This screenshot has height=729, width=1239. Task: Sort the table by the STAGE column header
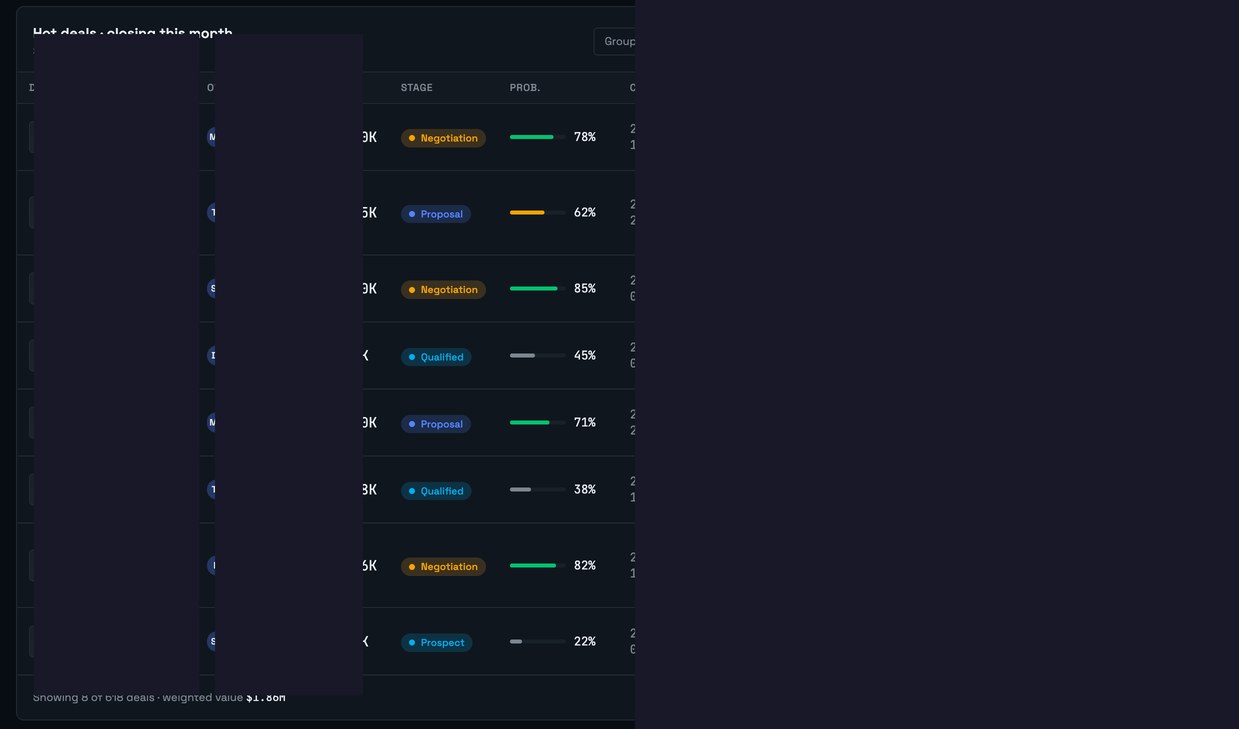[416, 88]
